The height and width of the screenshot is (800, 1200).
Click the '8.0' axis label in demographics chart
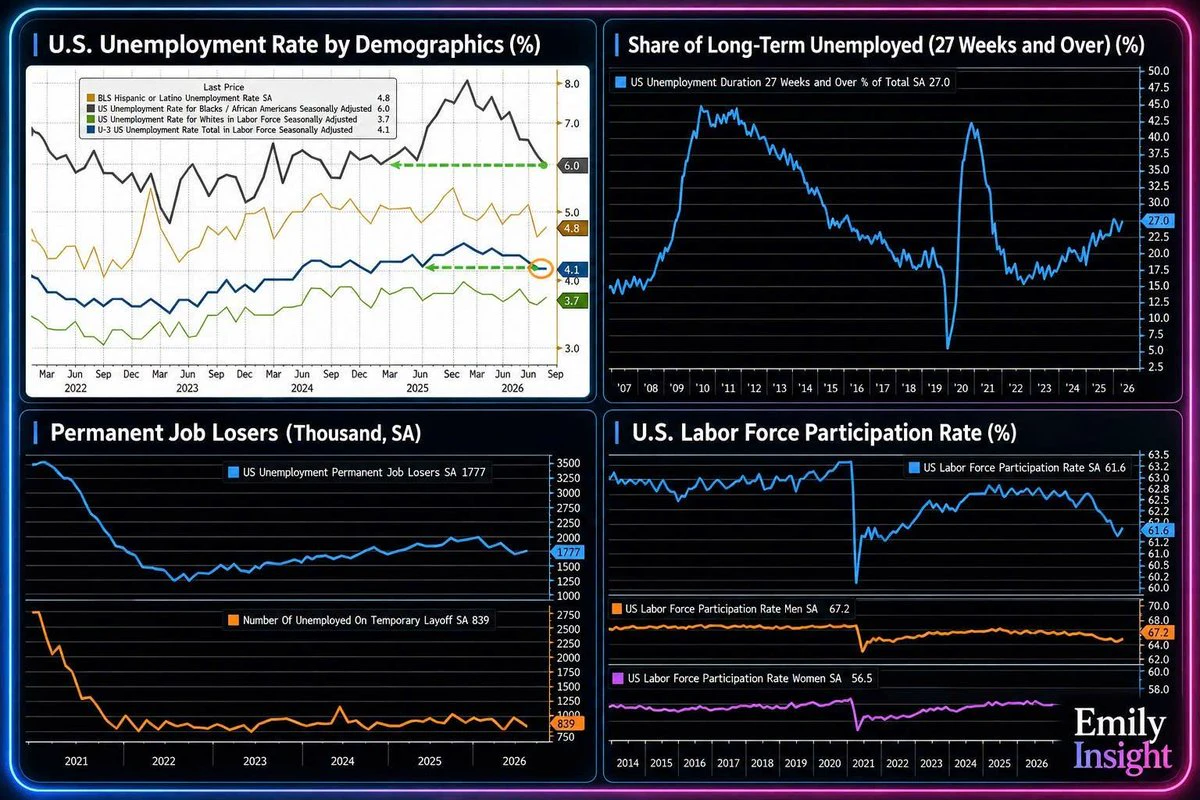click(572, 84)
